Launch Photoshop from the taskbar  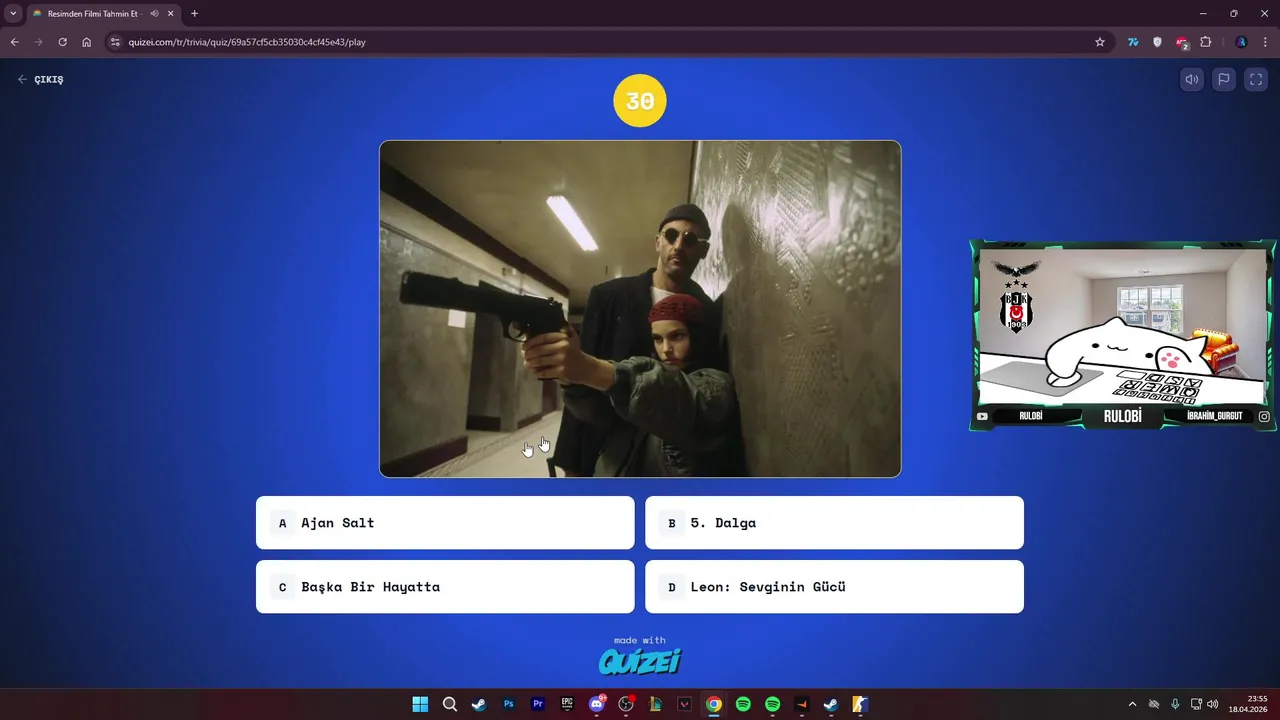click(x=508, y=704)
